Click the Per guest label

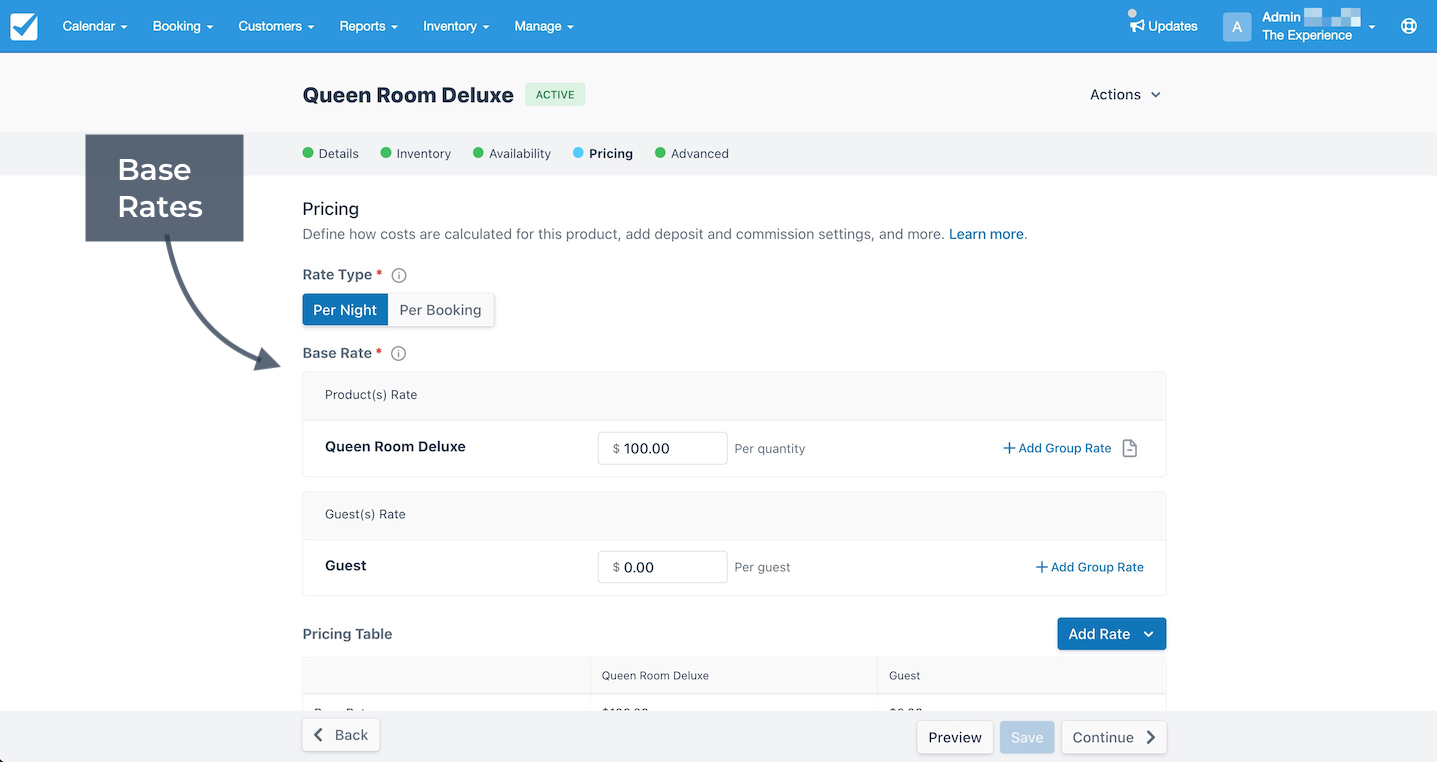pos(762,567)
